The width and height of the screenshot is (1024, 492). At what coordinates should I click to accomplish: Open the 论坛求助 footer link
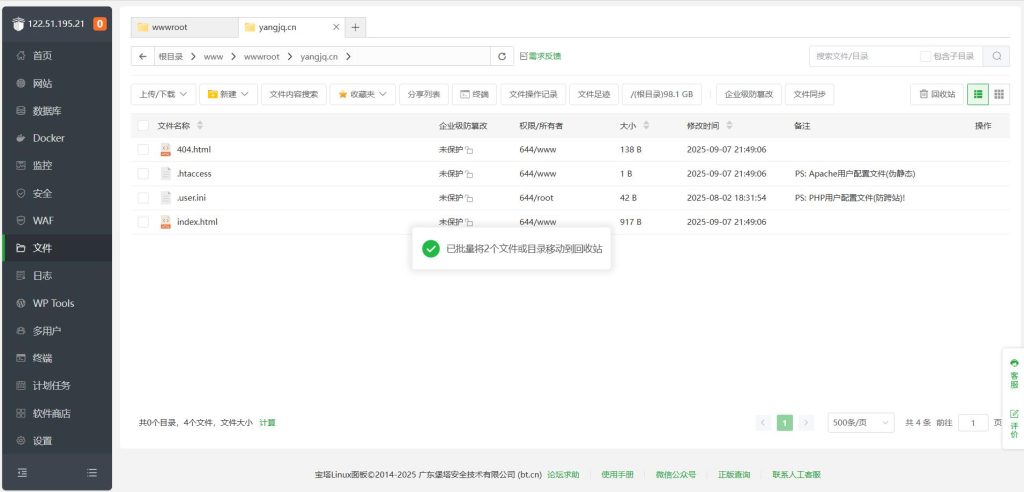(x=563, y=474)
